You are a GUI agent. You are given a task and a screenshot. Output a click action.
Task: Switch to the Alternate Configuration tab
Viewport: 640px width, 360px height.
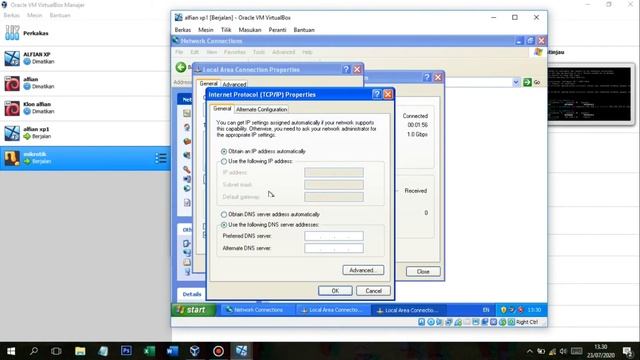(x=262, y=109)
